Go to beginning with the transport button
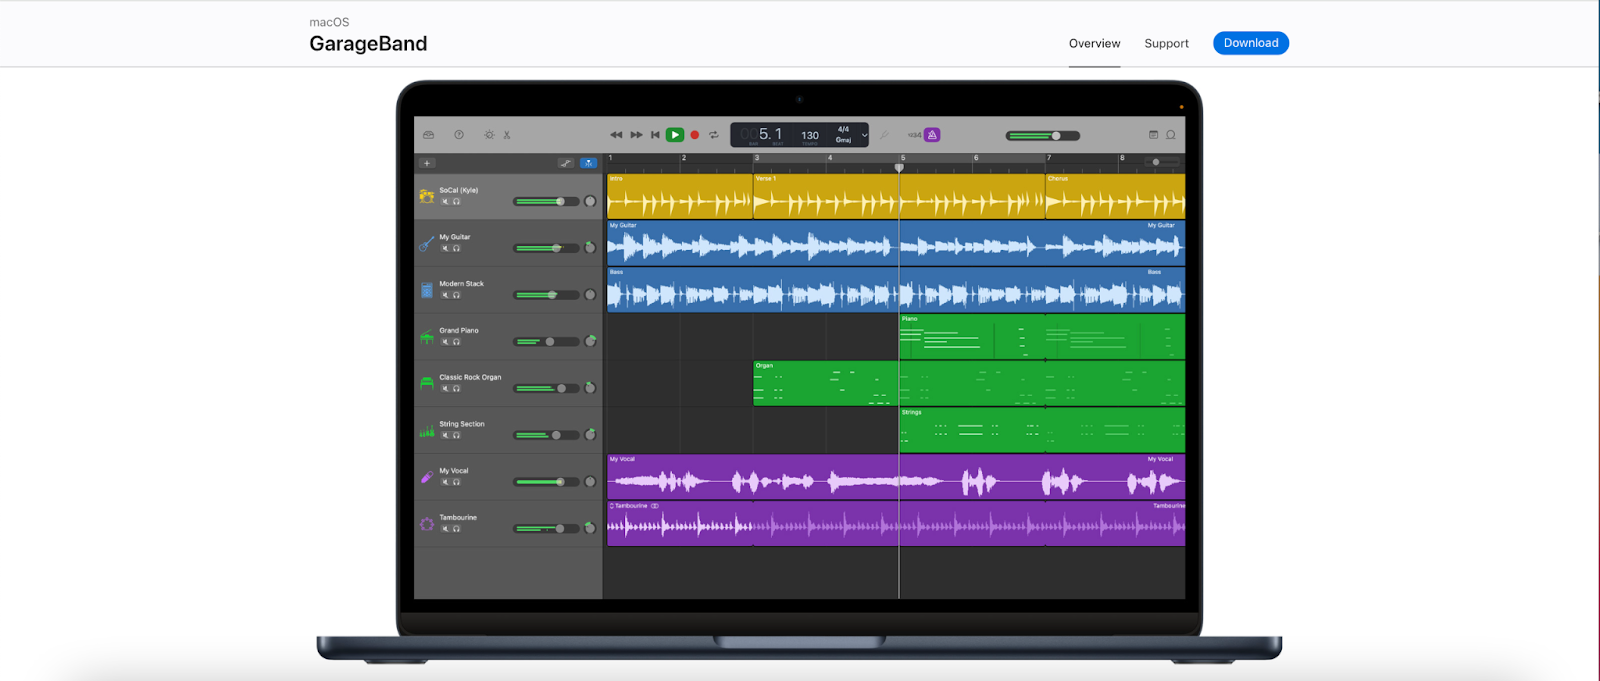Image resolution: width=1600 pixels, height=681 pixels. pos(655,135)
